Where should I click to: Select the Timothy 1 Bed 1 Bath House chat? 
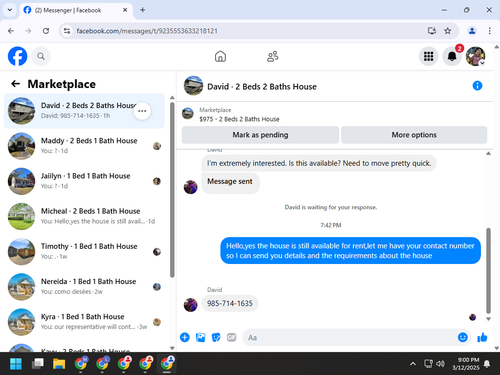[84, 251]
